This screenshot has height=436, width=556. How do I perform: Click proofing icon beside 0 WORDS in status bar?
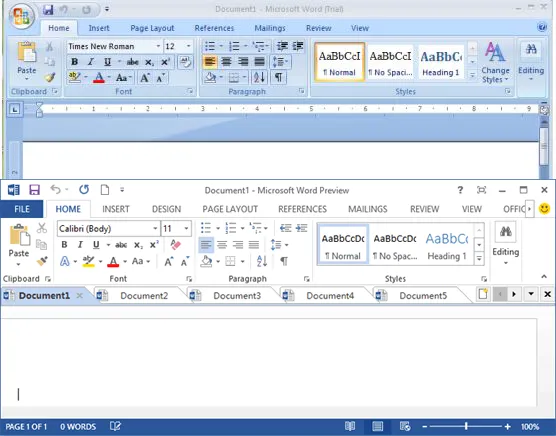click(115, 426)
